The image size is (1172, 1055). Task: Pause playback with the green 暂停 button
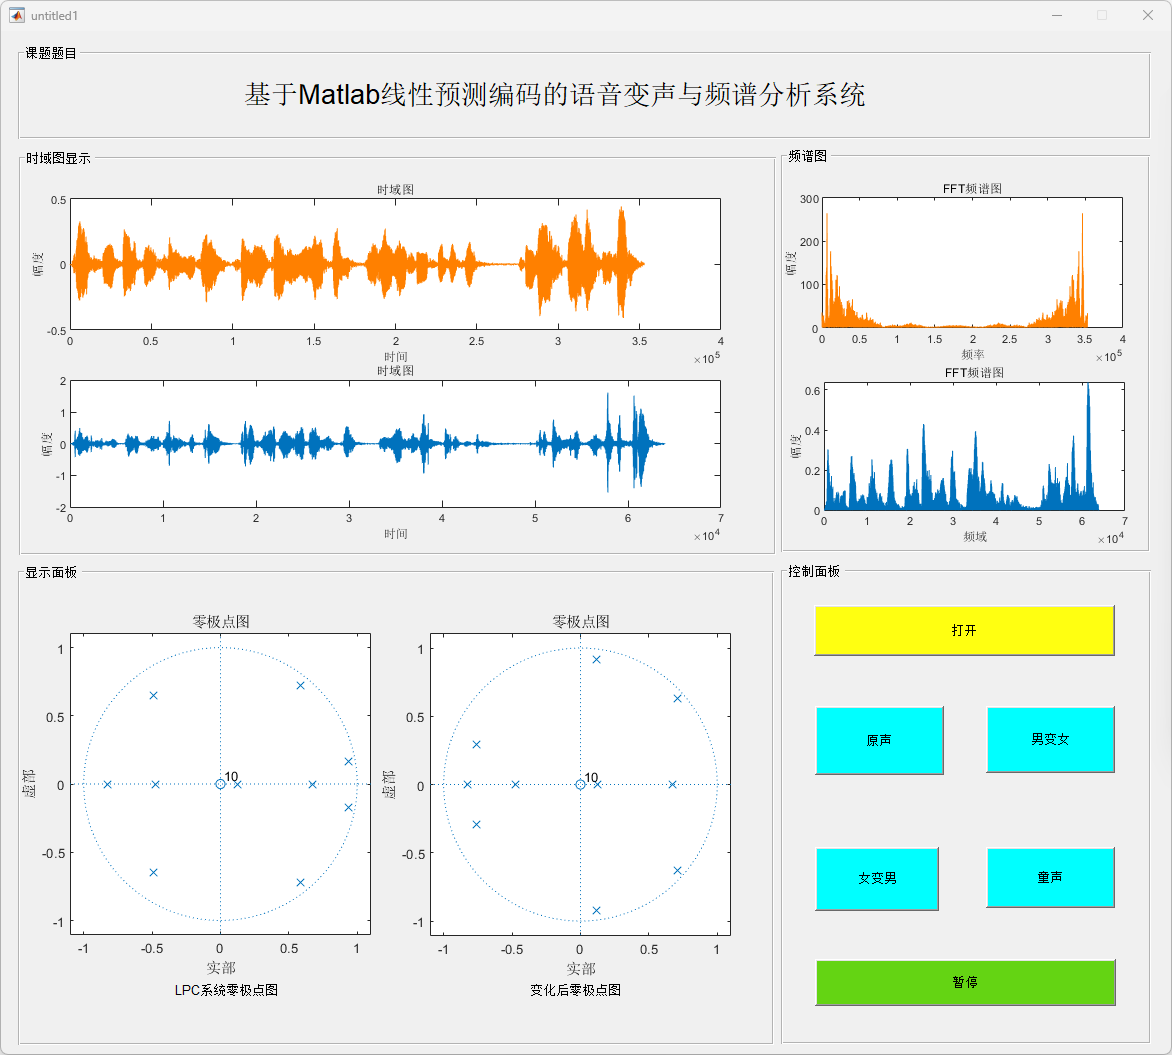[964, 982]
